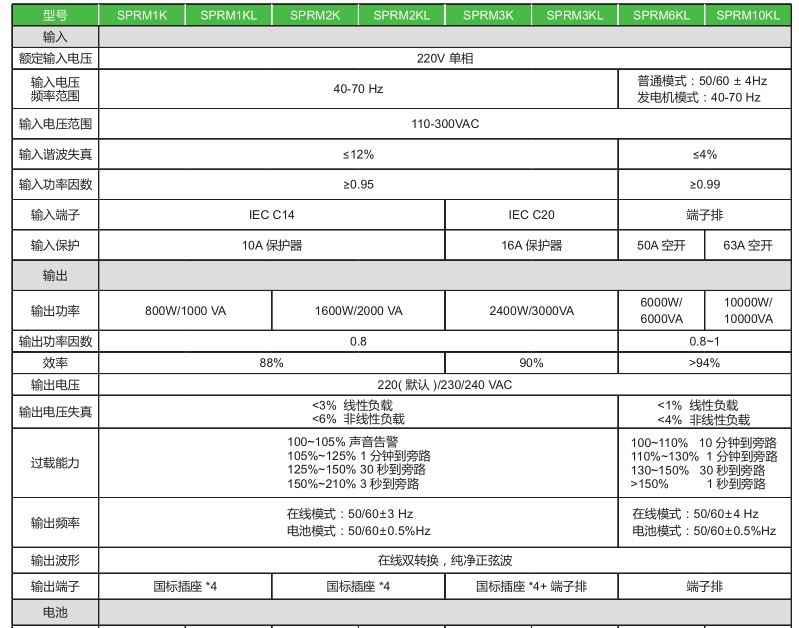Select the 800W/1000 VA output power cell
The width and height of the screenshot is (799, 628).
tap(185, 311)
